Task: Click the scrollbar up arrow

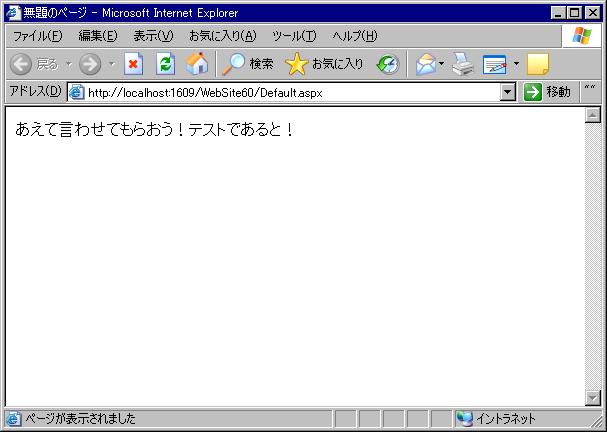Action: pyautogui.click(x=593, y=115)
